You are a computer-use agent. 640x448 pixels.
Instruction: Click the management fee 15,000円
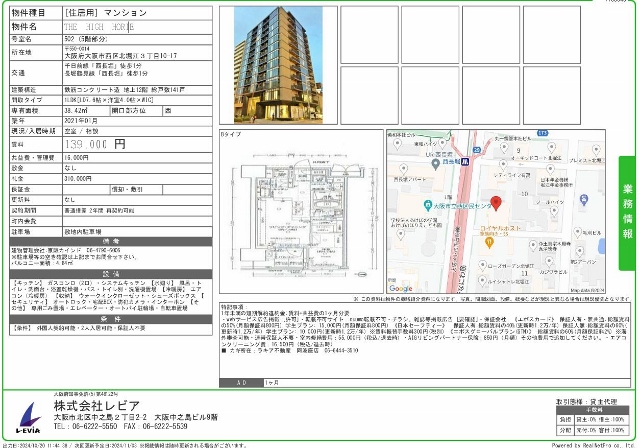pos(76,157)
